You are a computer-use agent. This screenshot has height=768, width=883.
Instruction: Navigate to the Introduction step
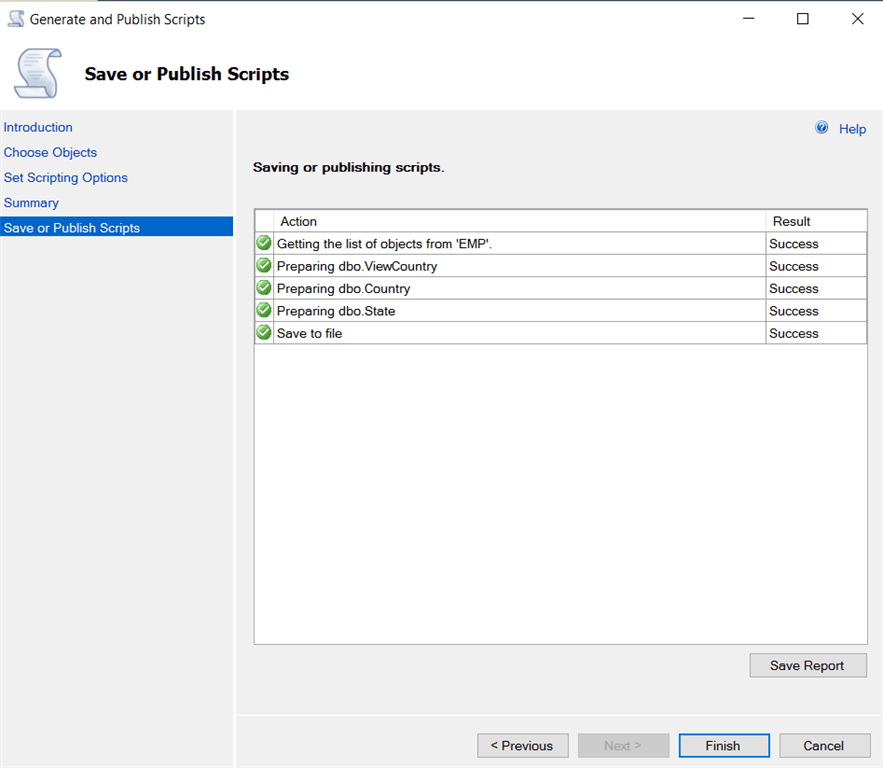click(x=38, y=127)
